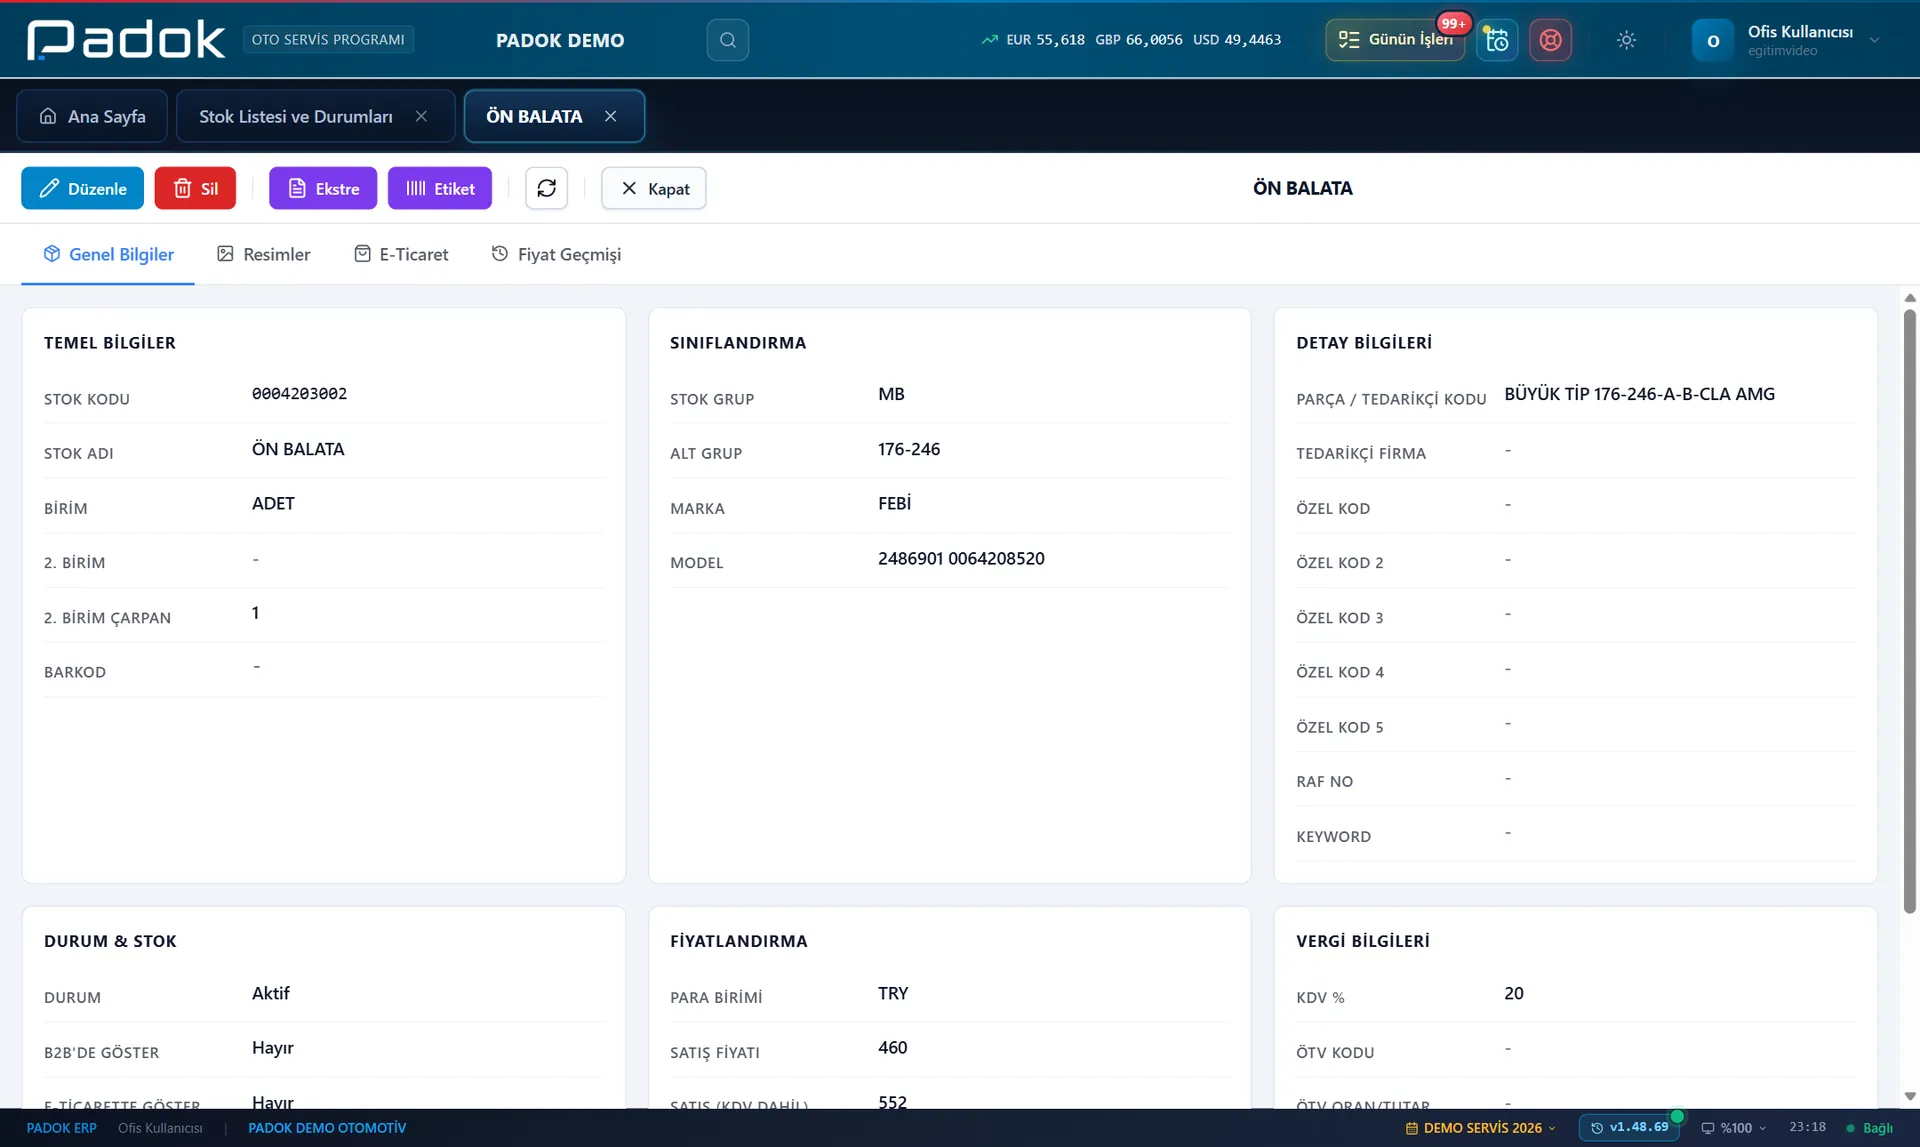Open the Ekstre statement button
The width and height of the screenshot is (1920, 1147).
click(x=323, y=188)
